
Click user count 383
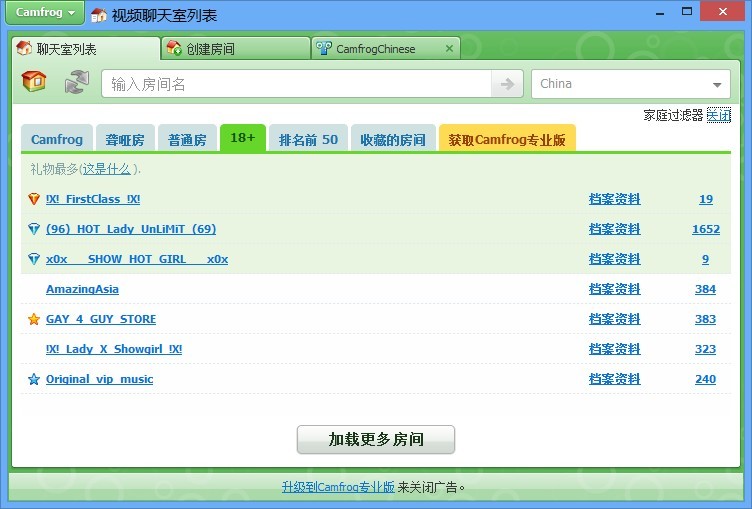pyautogui.click(x=705, y=319)
